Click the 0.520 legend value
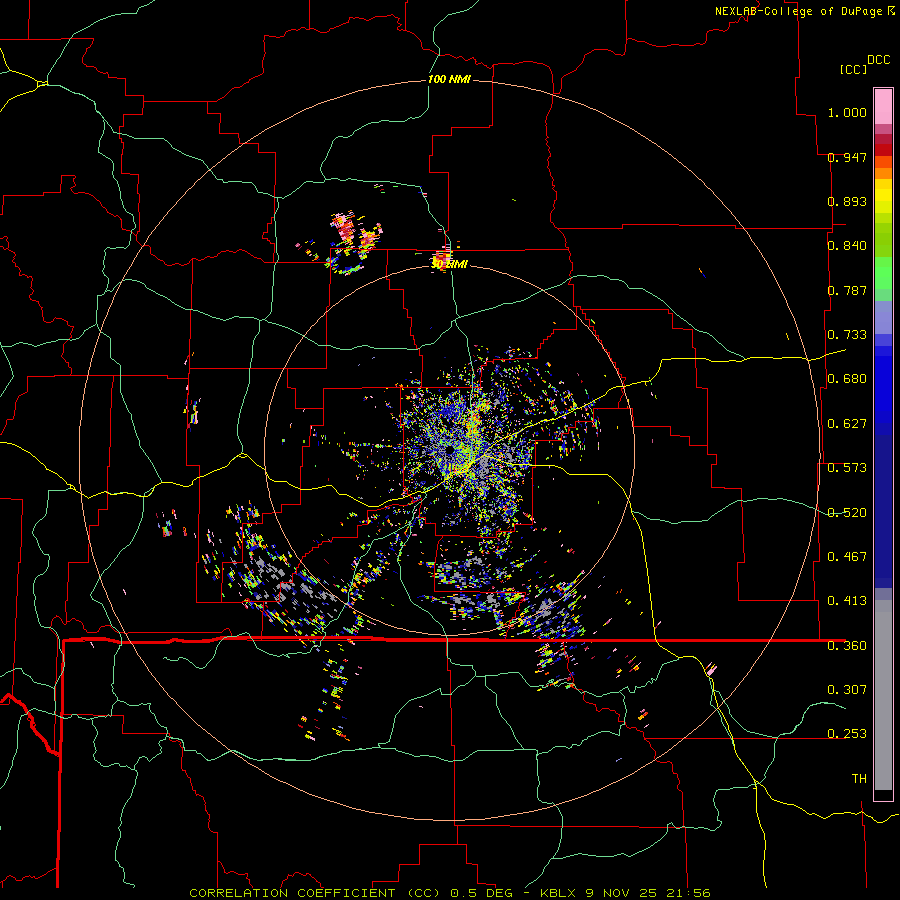 [x=847, y=513]
